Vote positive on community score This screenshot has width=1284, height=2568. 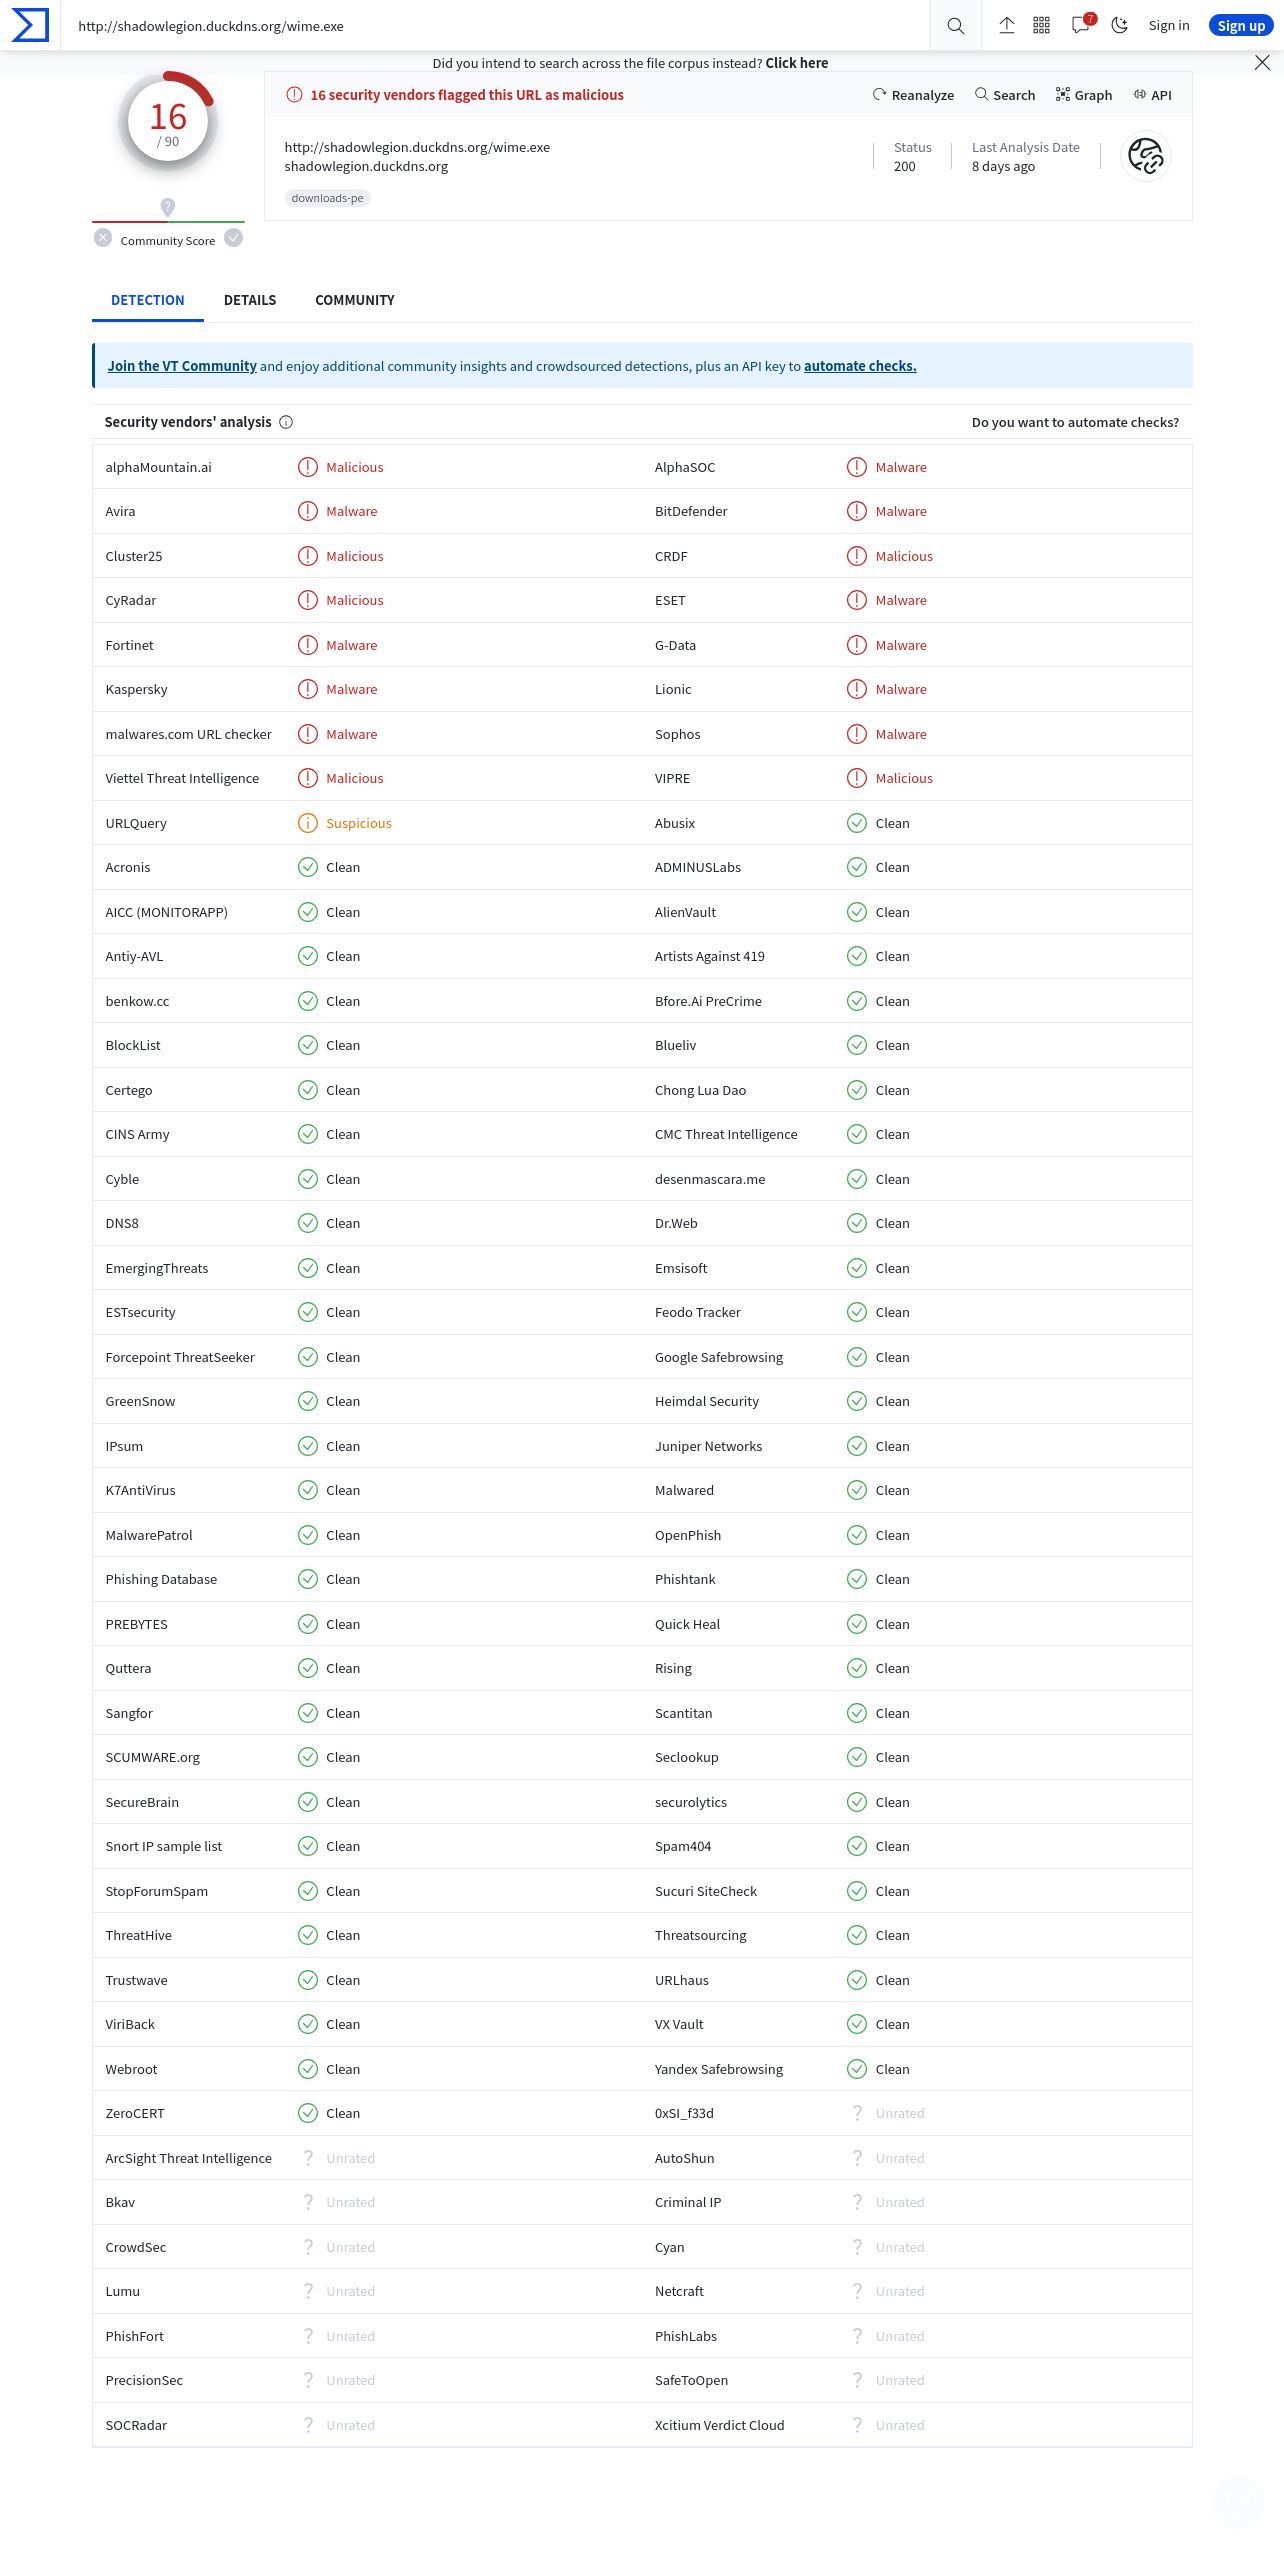pyautogui.click(x=234, y=238)
